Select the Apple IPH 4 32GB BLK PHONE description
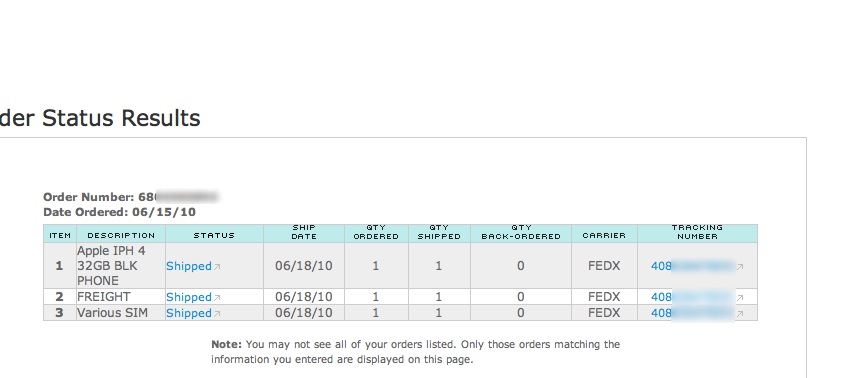The width and height of the screenshot is (863, 378). tap(112, 266)
